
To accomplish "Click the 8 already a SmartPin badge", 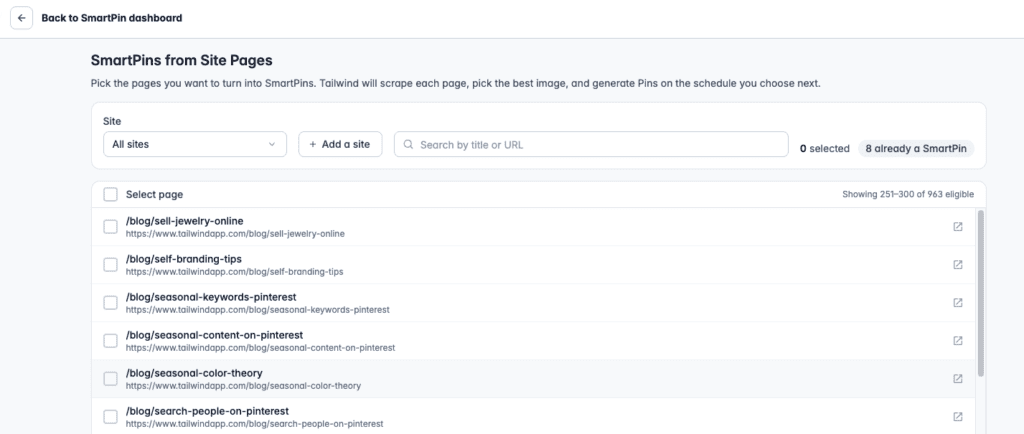I will coord(916,148).
